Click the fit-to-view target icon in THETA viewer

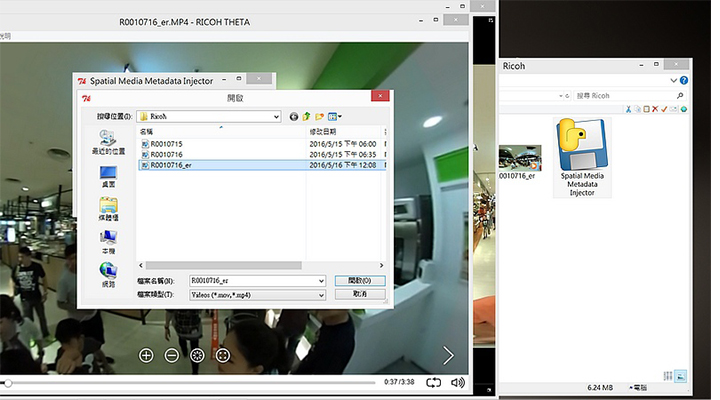click(x=223, y=355)
